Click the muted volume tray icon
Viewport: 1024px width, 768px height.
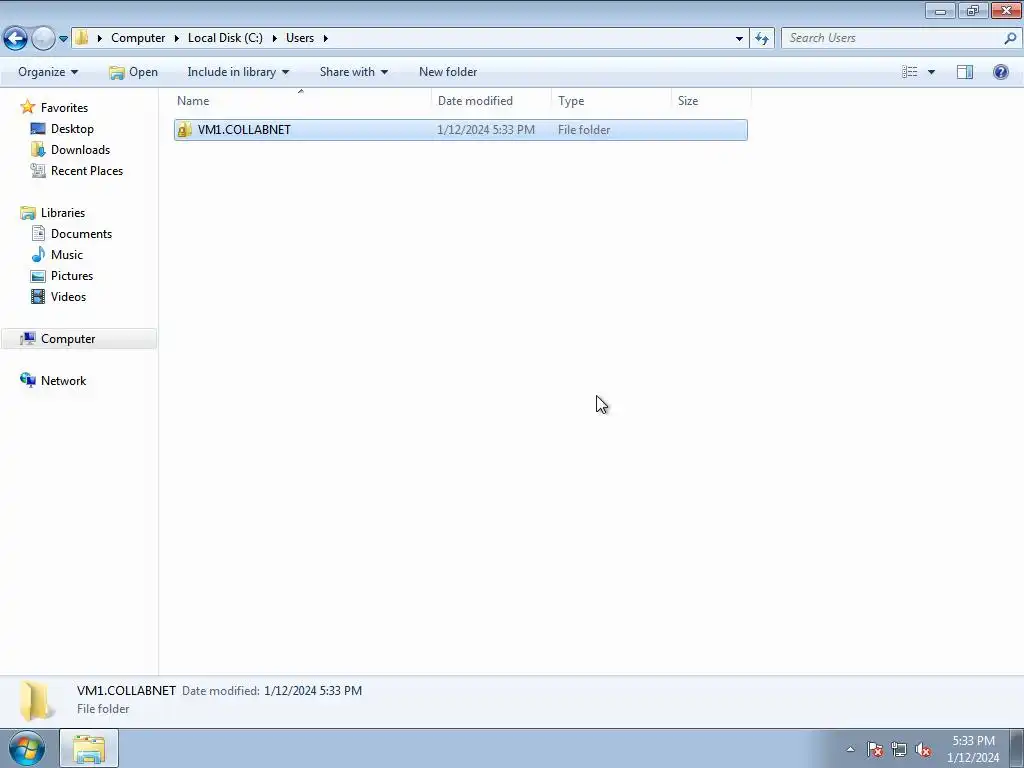tap(923, 749)
